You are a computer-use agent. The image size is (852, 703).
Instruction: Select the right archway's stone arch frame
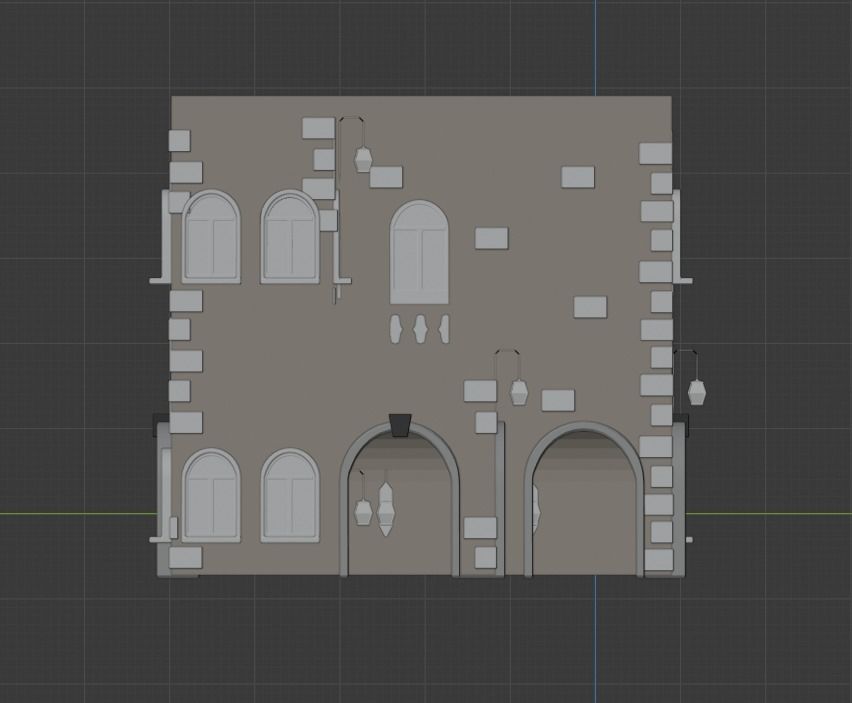pos(584,498)
